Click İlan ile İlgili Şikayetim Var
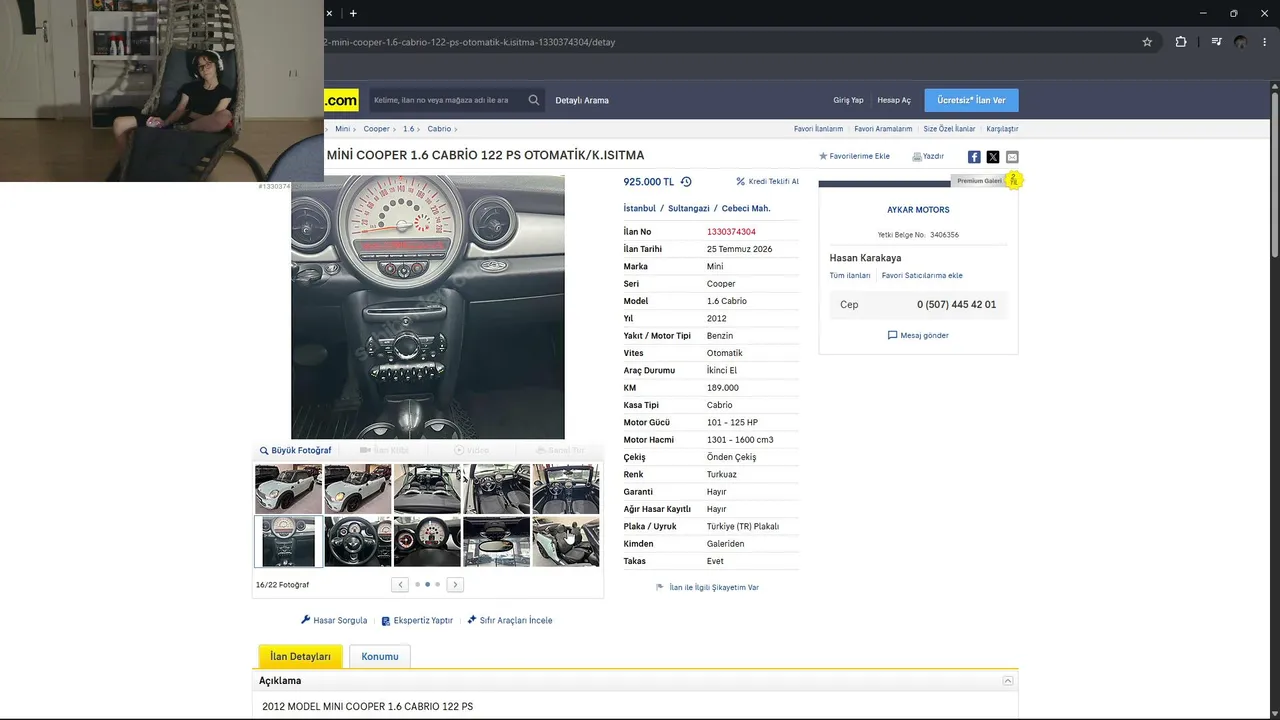Screen dimensions: 1280x720 point(707,588)
